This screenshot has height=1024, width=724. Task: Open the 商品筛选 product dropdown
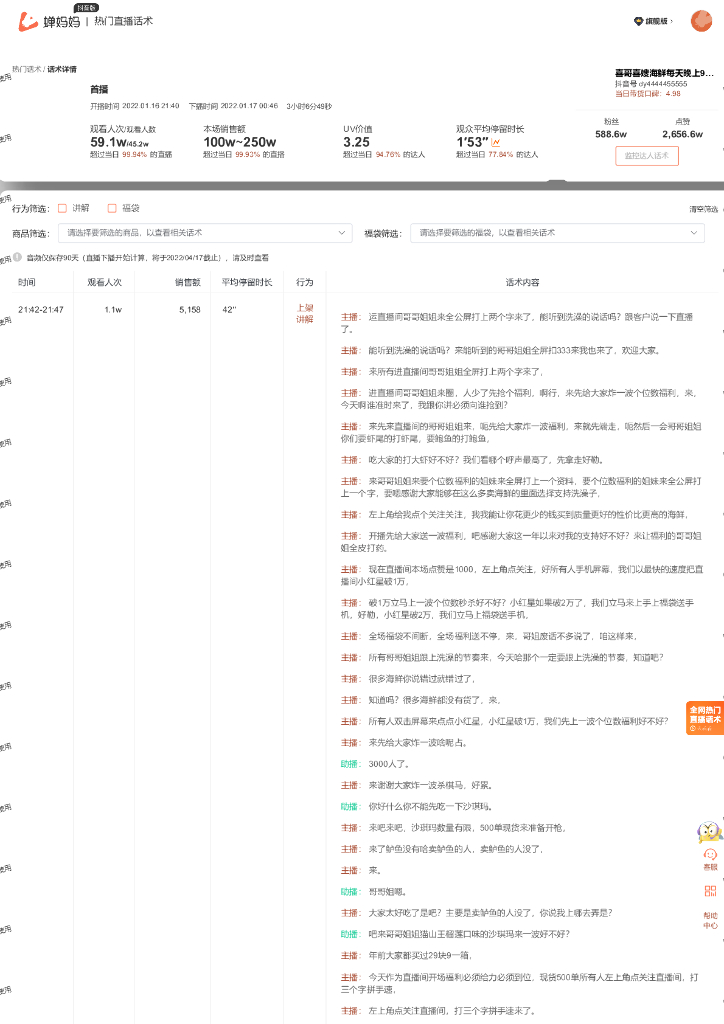coord(205,233)
